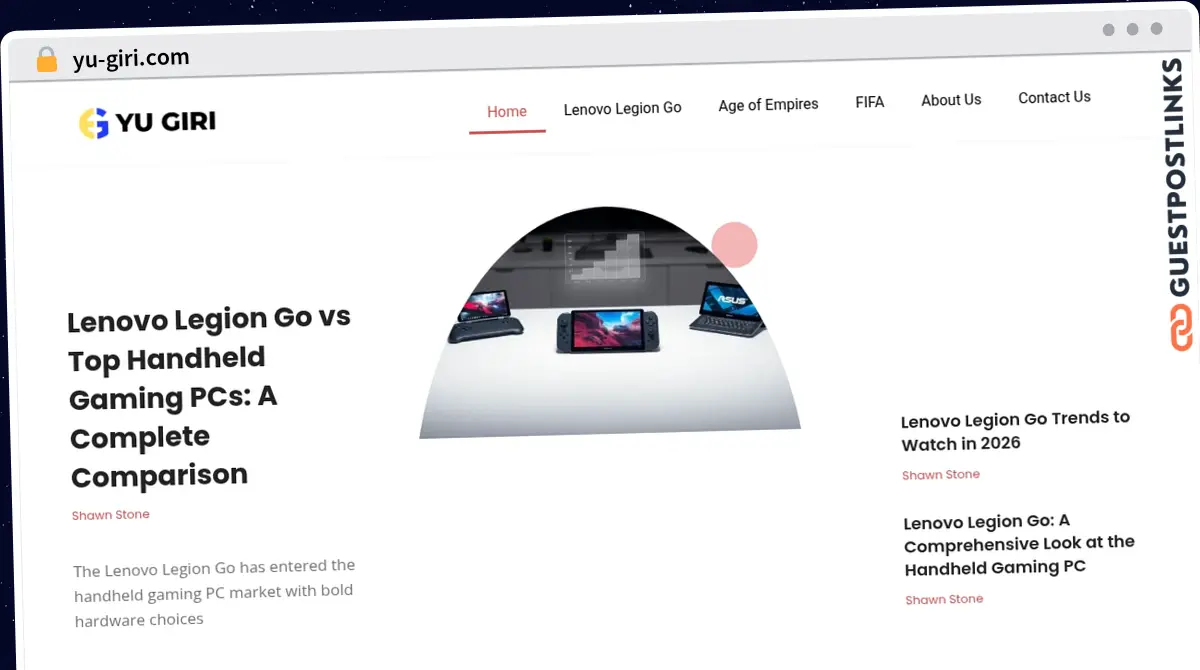This screenshot has width=1200, height=670.
Task: Open Shawn Stone under Comprehensive Look article
Action: coord(944,600)
